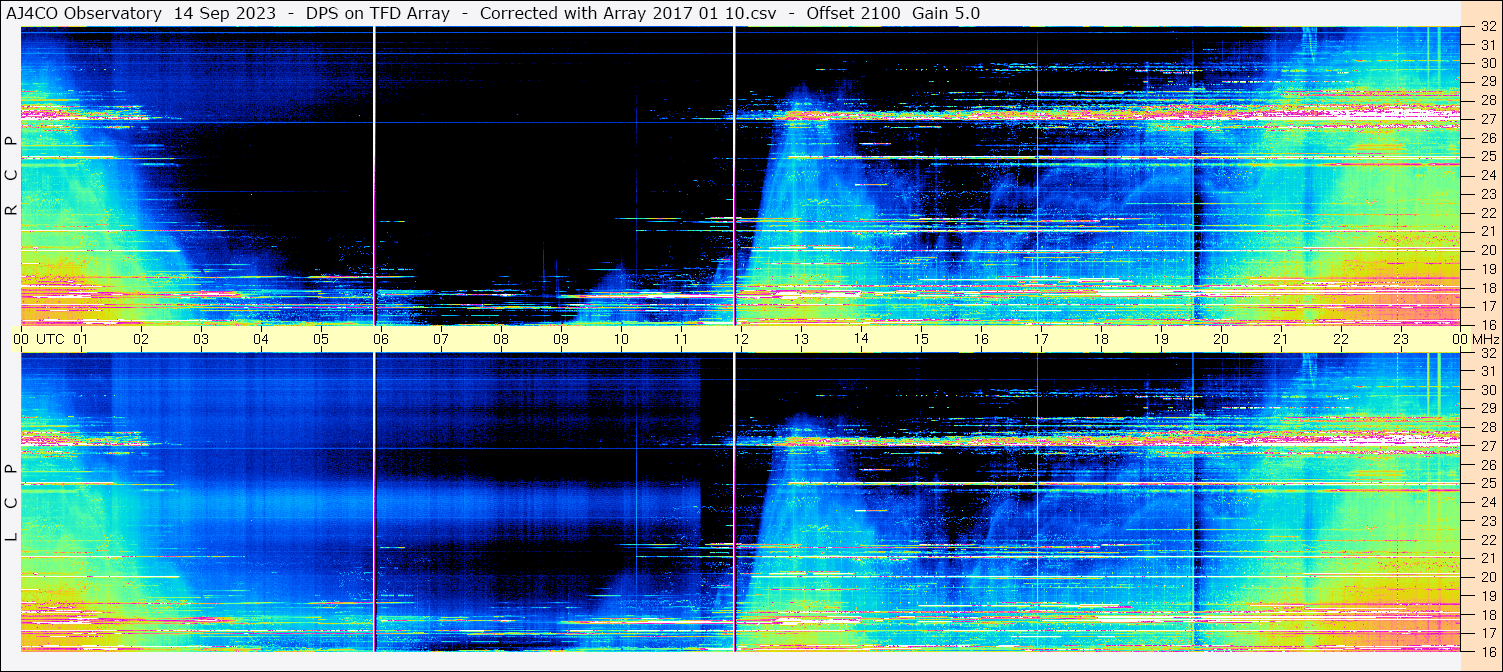
Task: Click the 18 UTC hour tick label
Action: (1101, 339)
